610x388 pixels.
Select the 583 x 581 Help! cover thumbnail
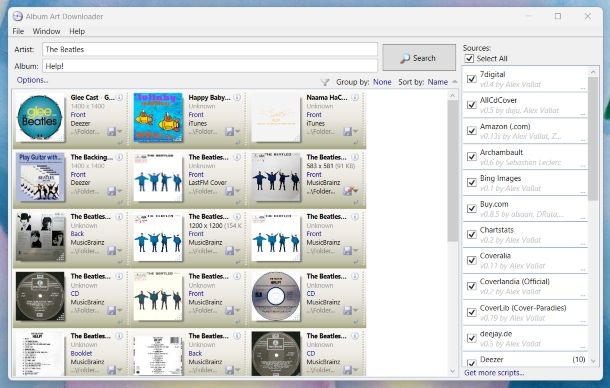point(276,177)
